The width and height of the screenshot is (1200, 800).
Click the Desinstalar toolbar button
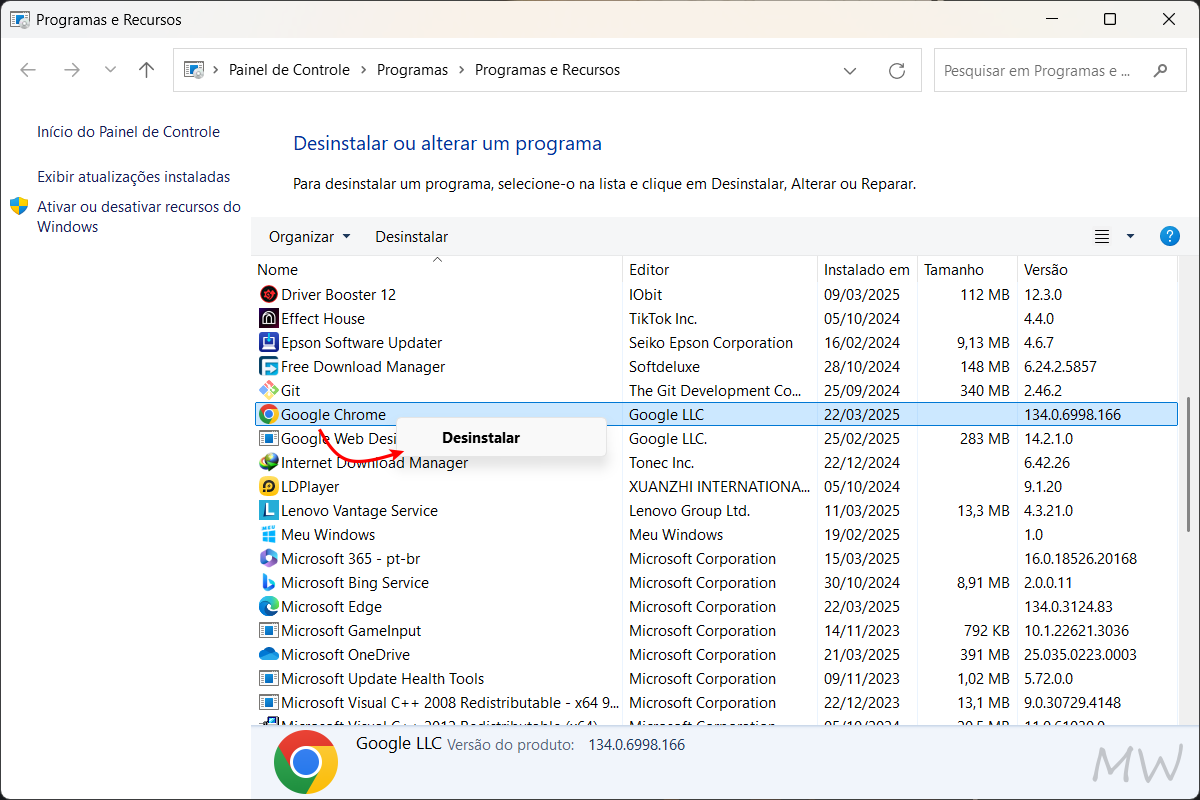click(411, 236)
